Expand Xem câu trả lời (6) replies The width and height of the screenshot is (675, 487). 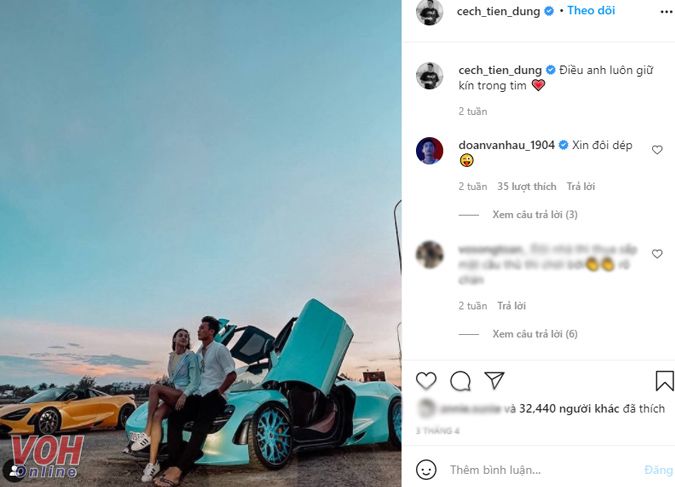point(535,334)
